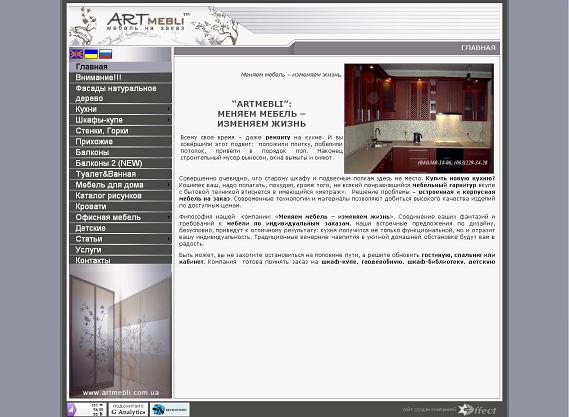Click the wardrobe banner with www.artmebli.com.ua
The width and height of the screenshot is (569, 417).
[x=120, y=331]
